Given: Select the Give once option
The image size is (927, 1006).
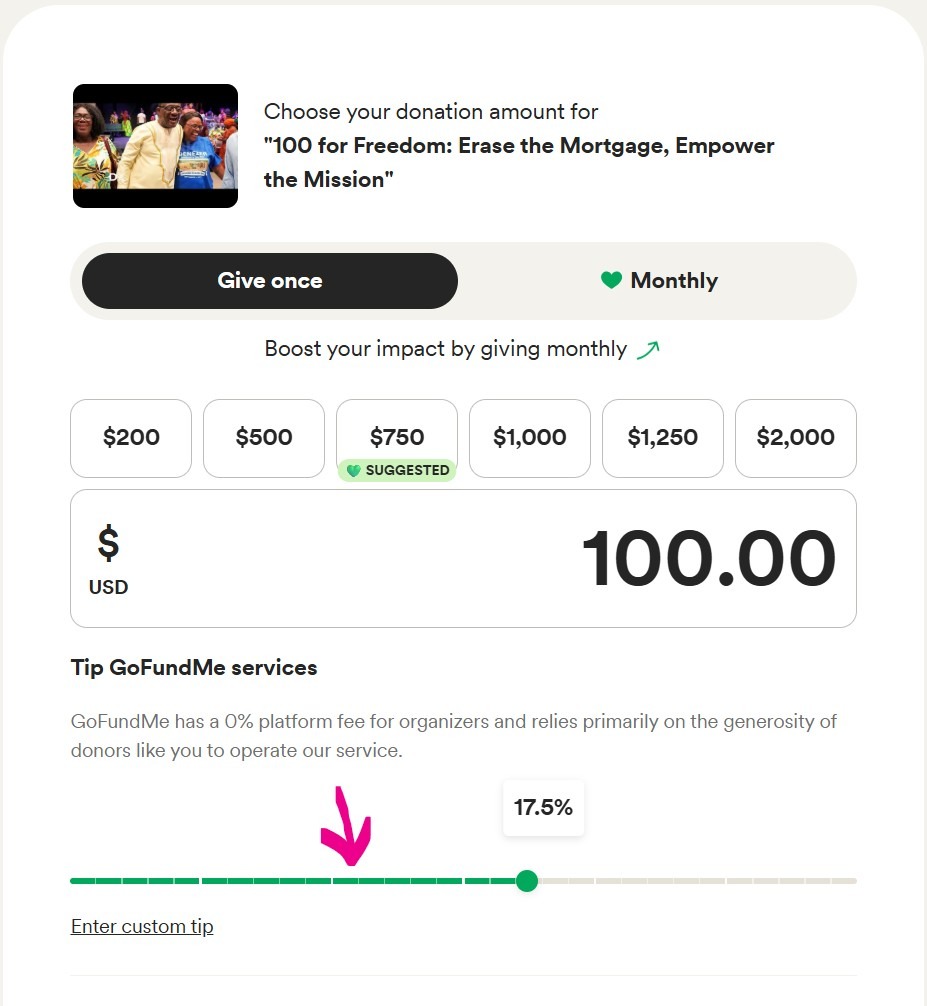Looking at the screenshot, I should click(x=270, y=281).
